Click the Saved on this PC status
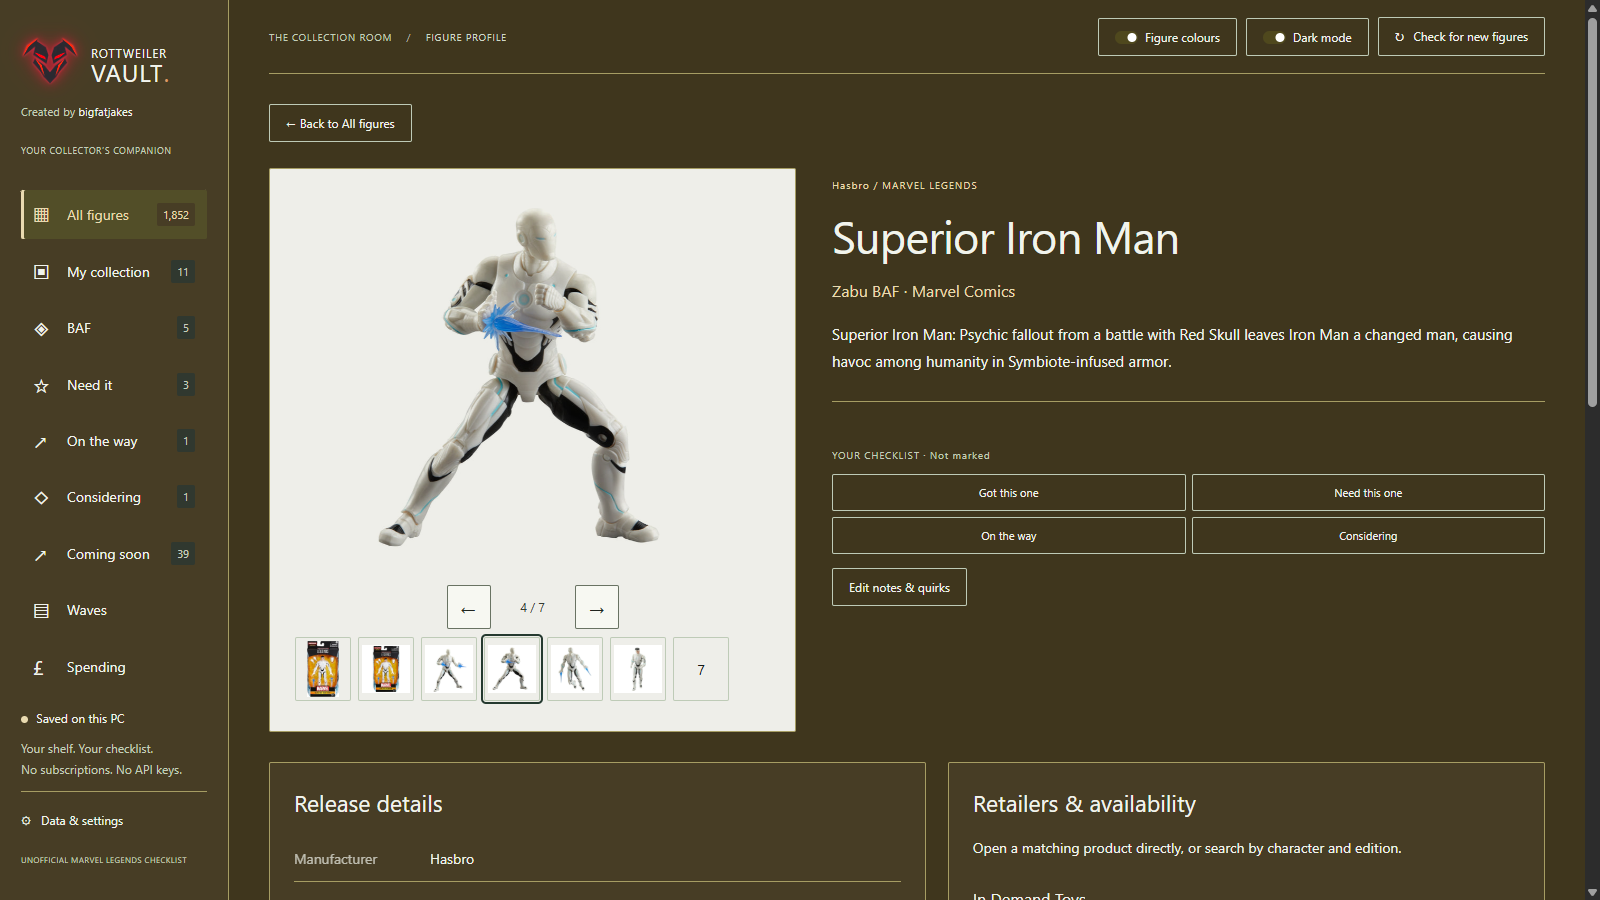 click(73, 719)
